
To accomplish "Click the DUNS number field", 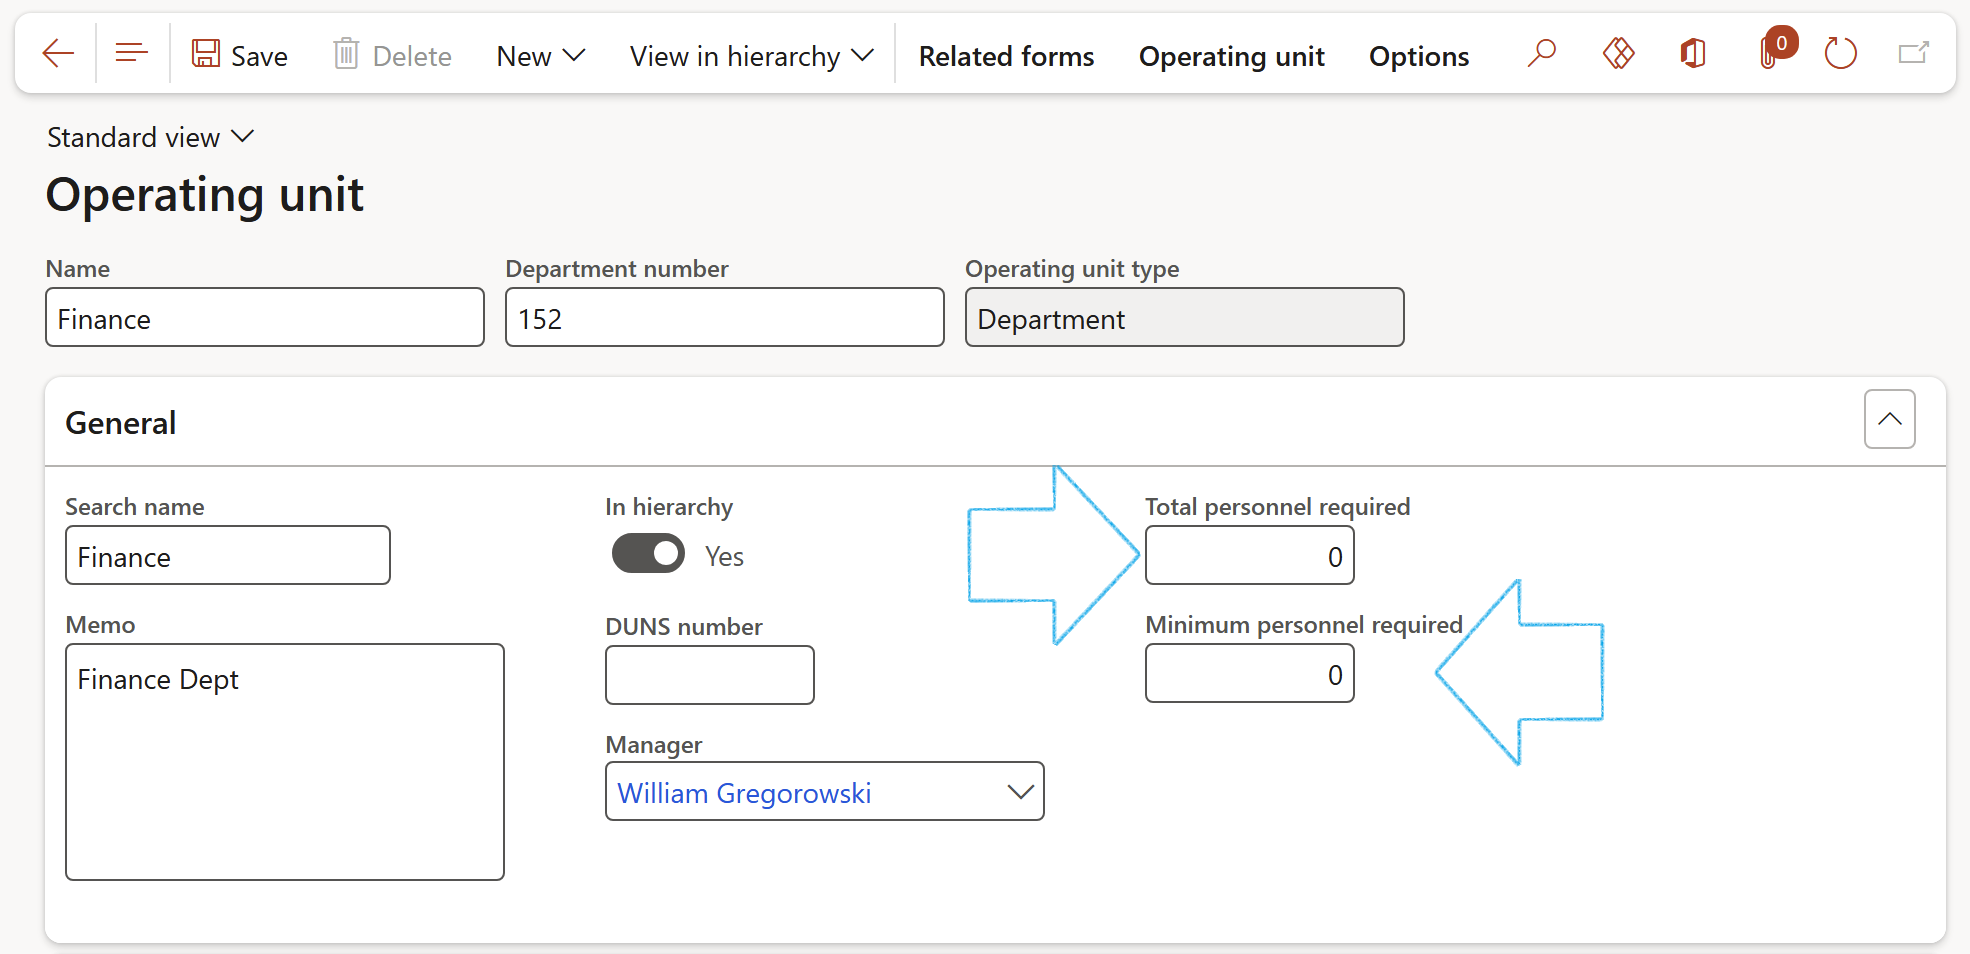I will [x=709, y=676].
